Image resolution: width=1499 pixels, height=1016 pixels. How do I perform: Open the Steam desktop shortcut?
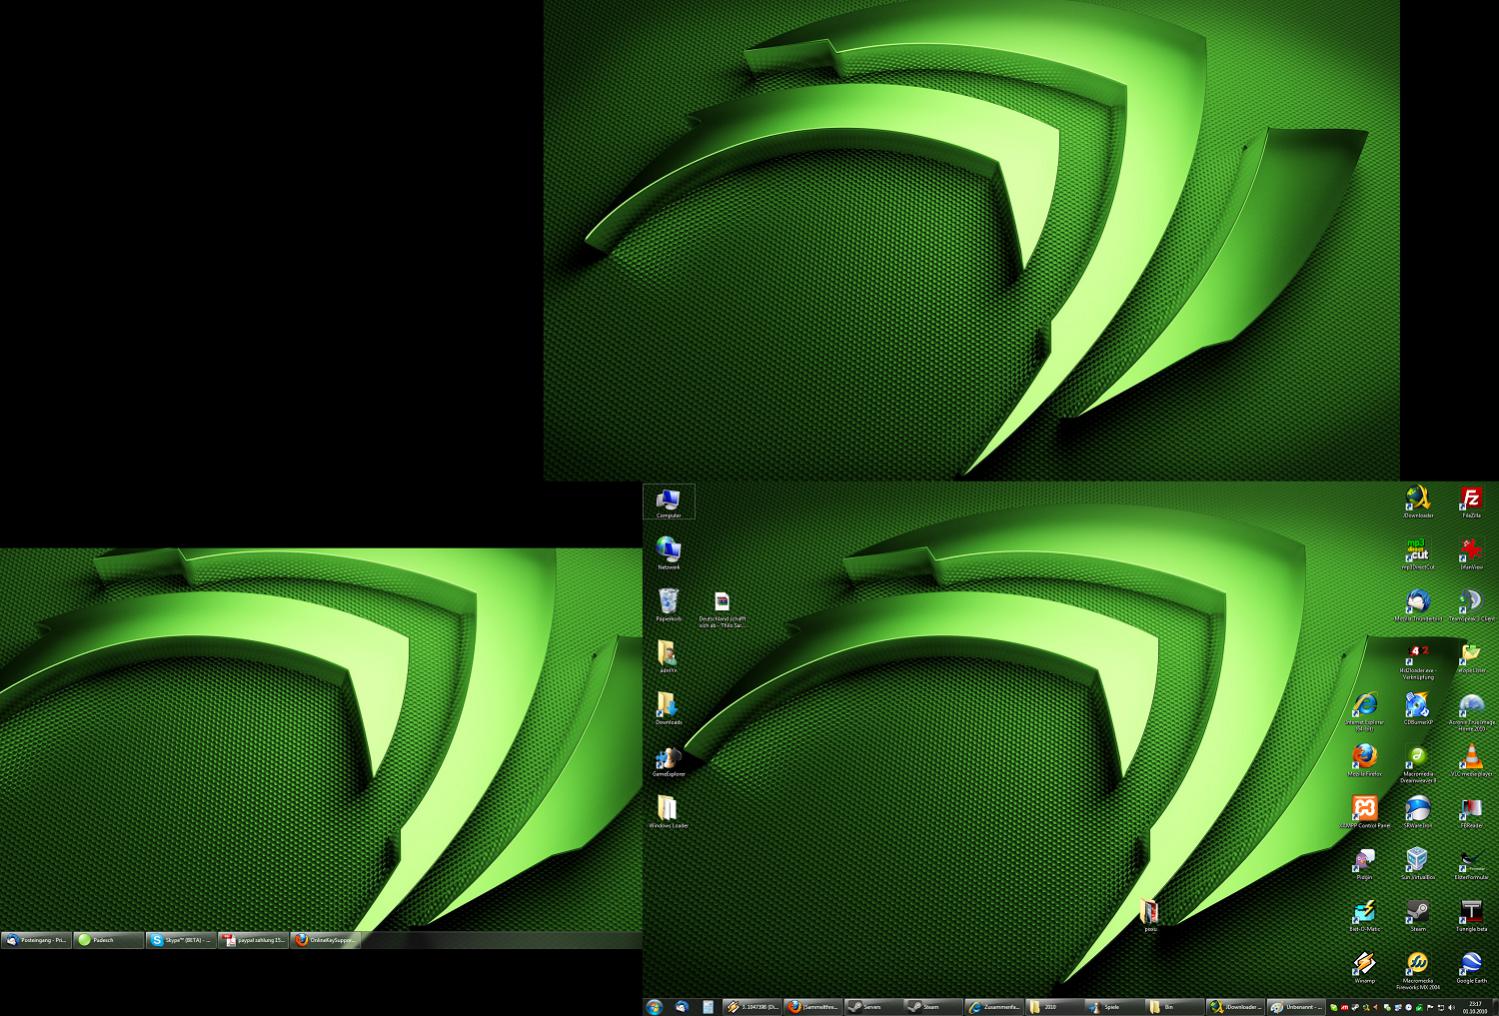click(x=1418, y=916)
